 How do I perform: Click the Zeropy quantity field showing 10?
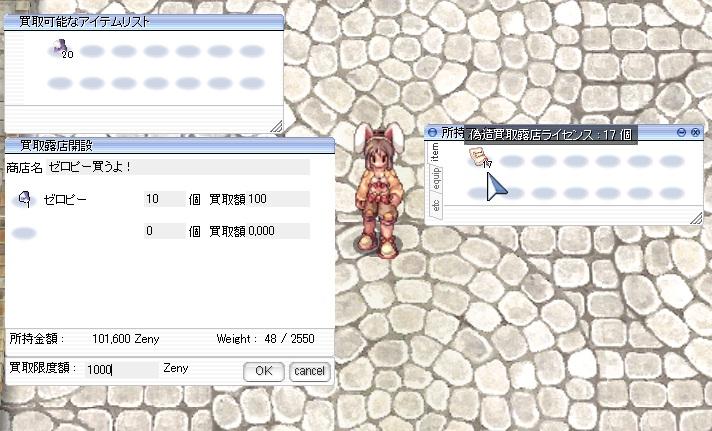pyautogui.click(x=164, y=199)
